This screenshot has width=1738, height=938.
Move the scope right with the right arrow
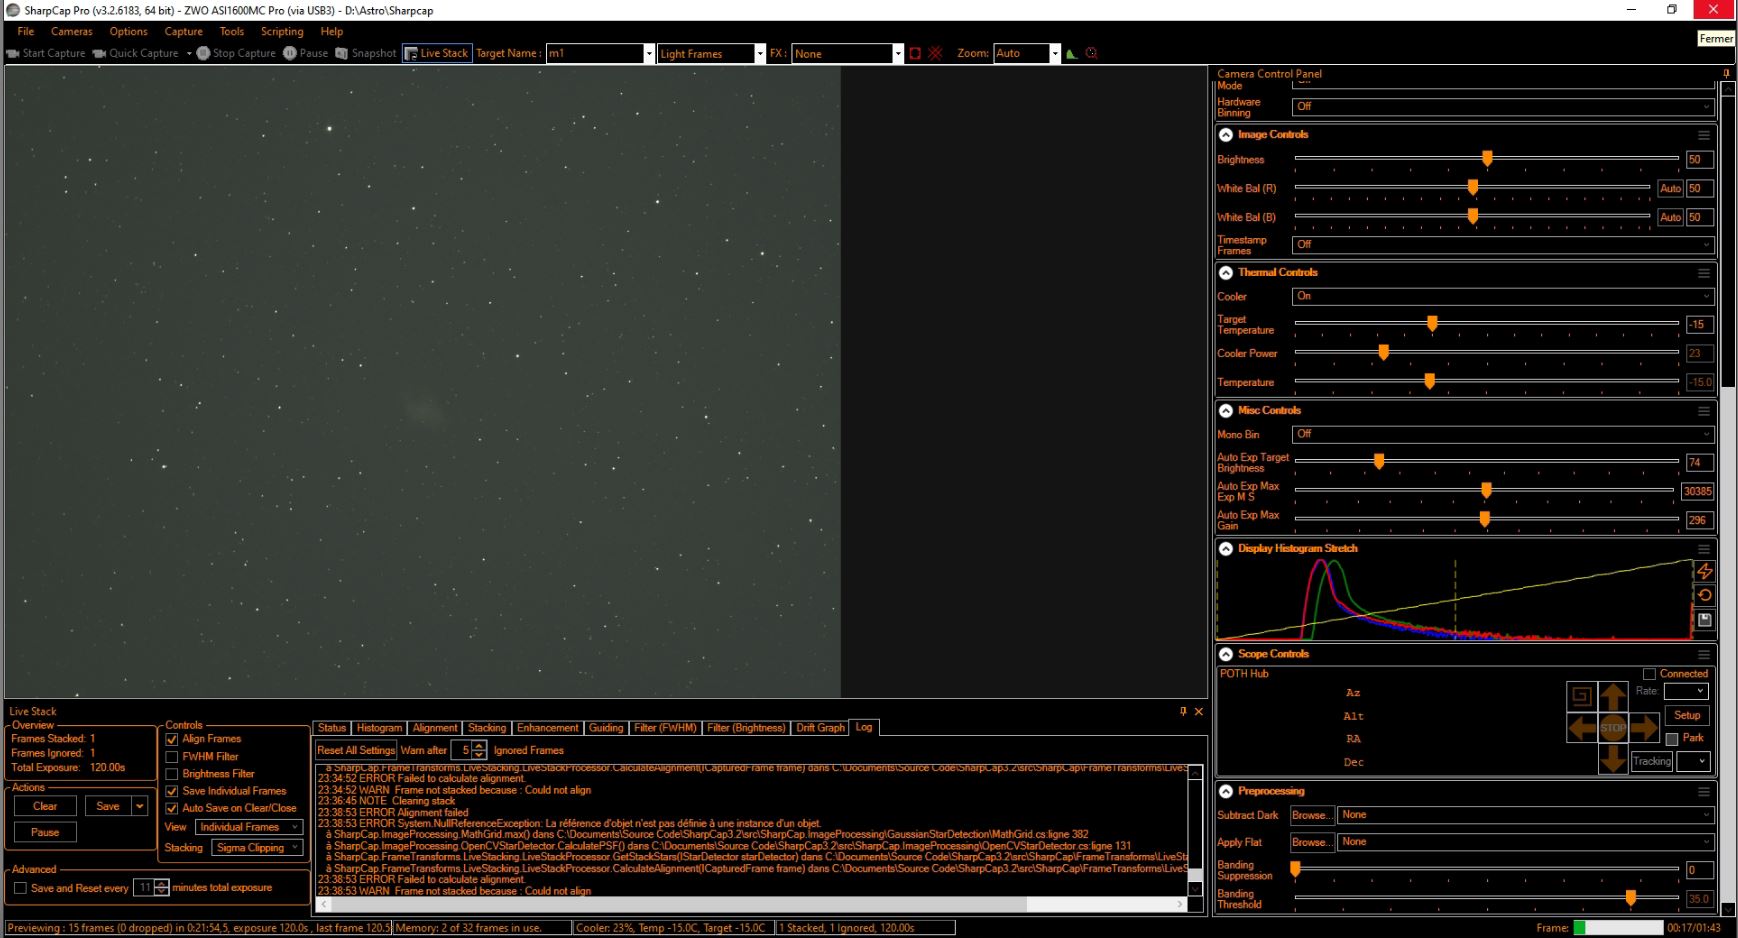[1644, 727]
